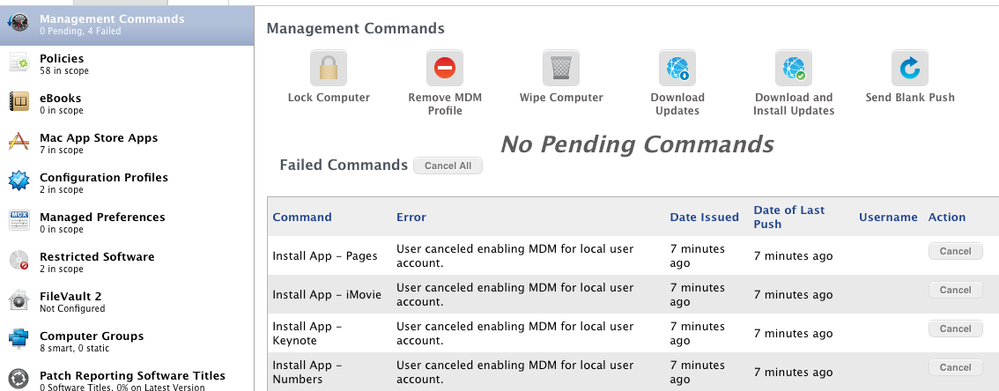Select Computer Groups in the sidebar
Viewport: 999px width, 391px height.
click(127, 341)
